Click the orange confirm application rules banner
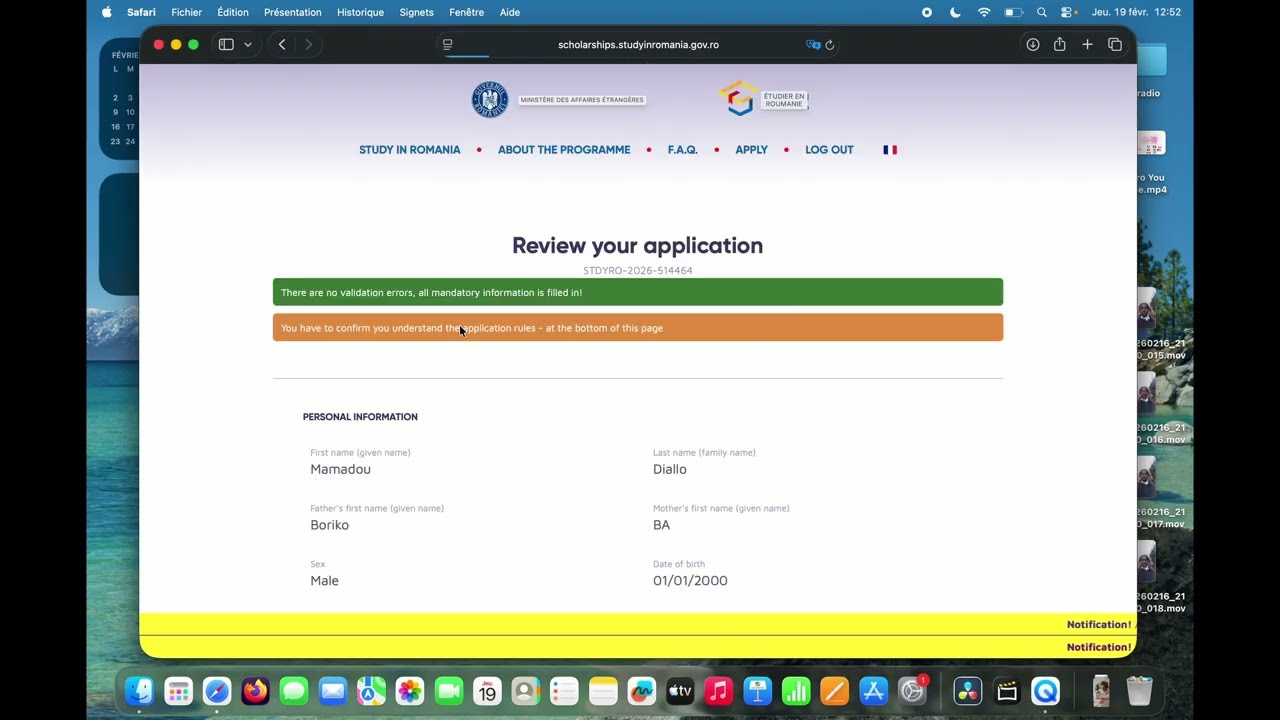 (638, 328)
